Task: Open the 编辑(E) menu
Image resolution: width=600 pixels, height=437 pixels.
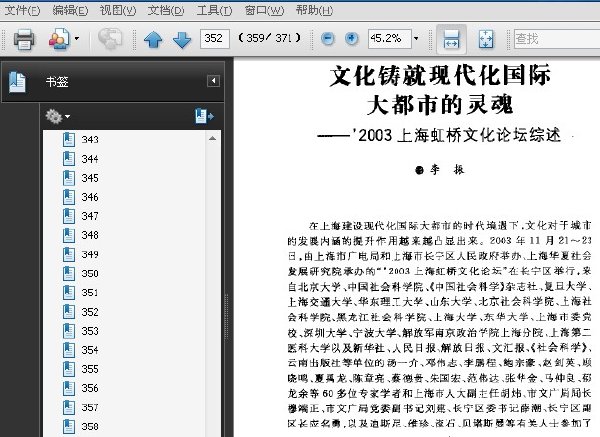Action: [x=70, y=10]
